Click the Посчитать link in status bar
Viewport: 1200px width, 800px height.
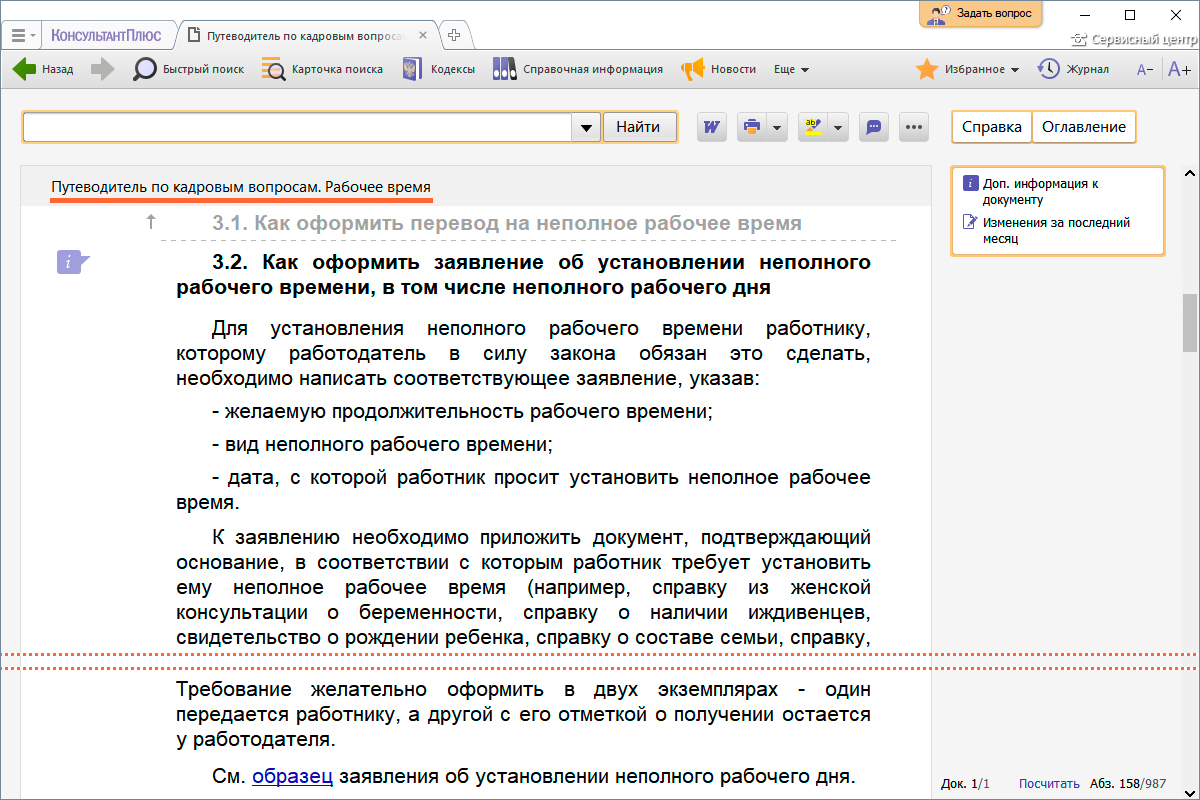point(1049,783)
